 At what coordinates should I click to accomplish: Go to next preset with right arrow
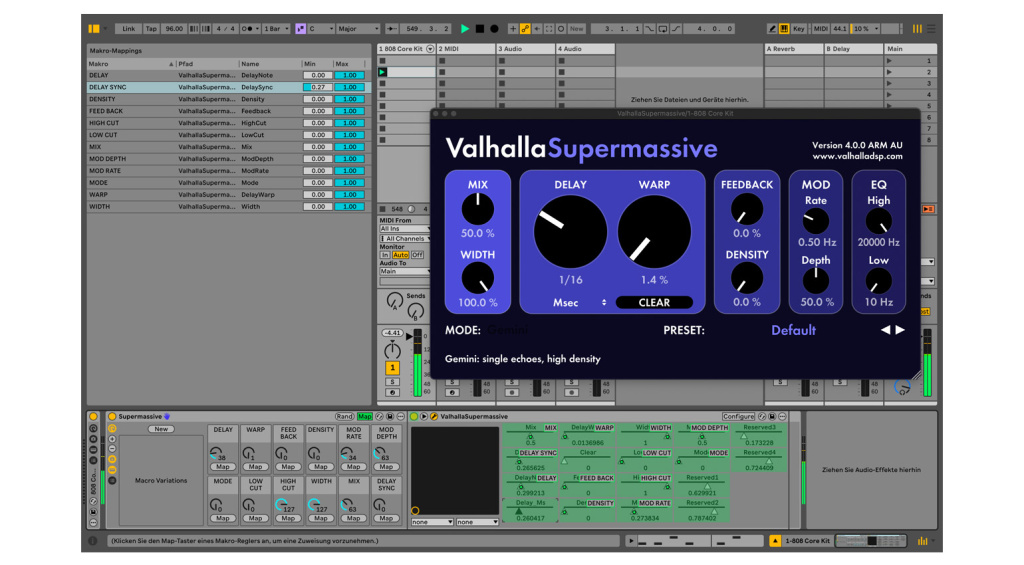900,330
